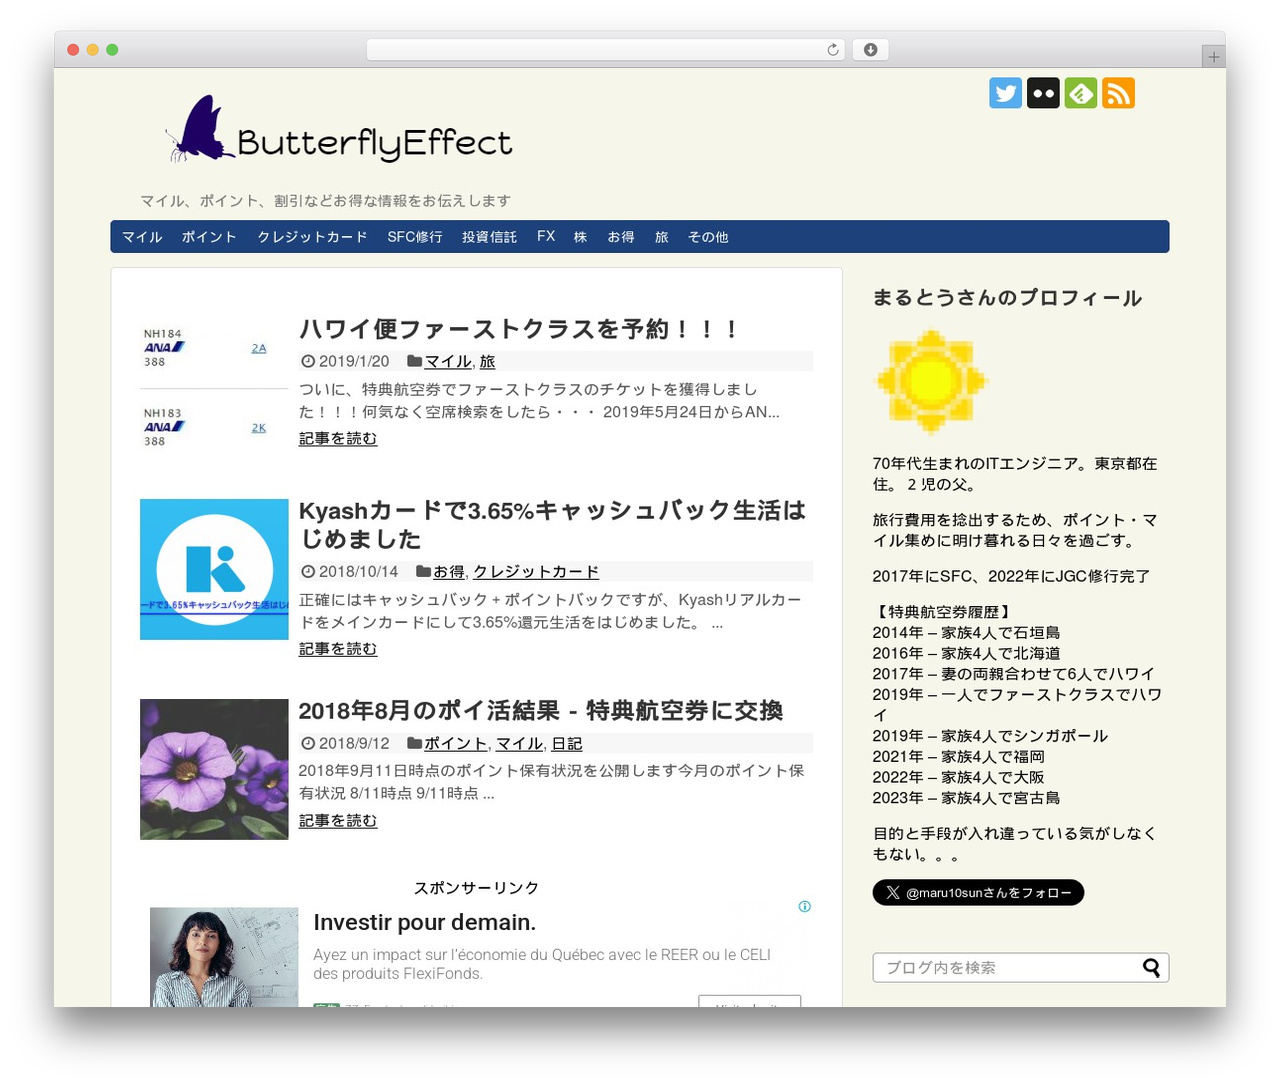This screenshot has width=1280, height=1084.
Task: Click the 日記 category on the ポイ活 post
Action: [567, 743]
